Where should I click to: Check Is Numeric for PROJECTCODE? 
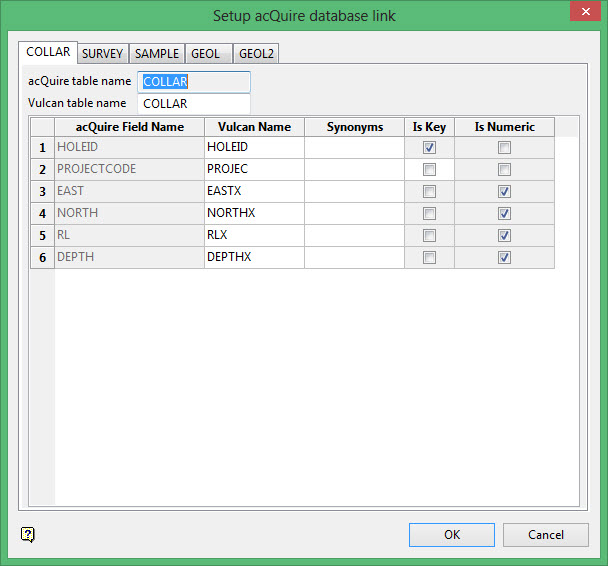click(504, 169)
